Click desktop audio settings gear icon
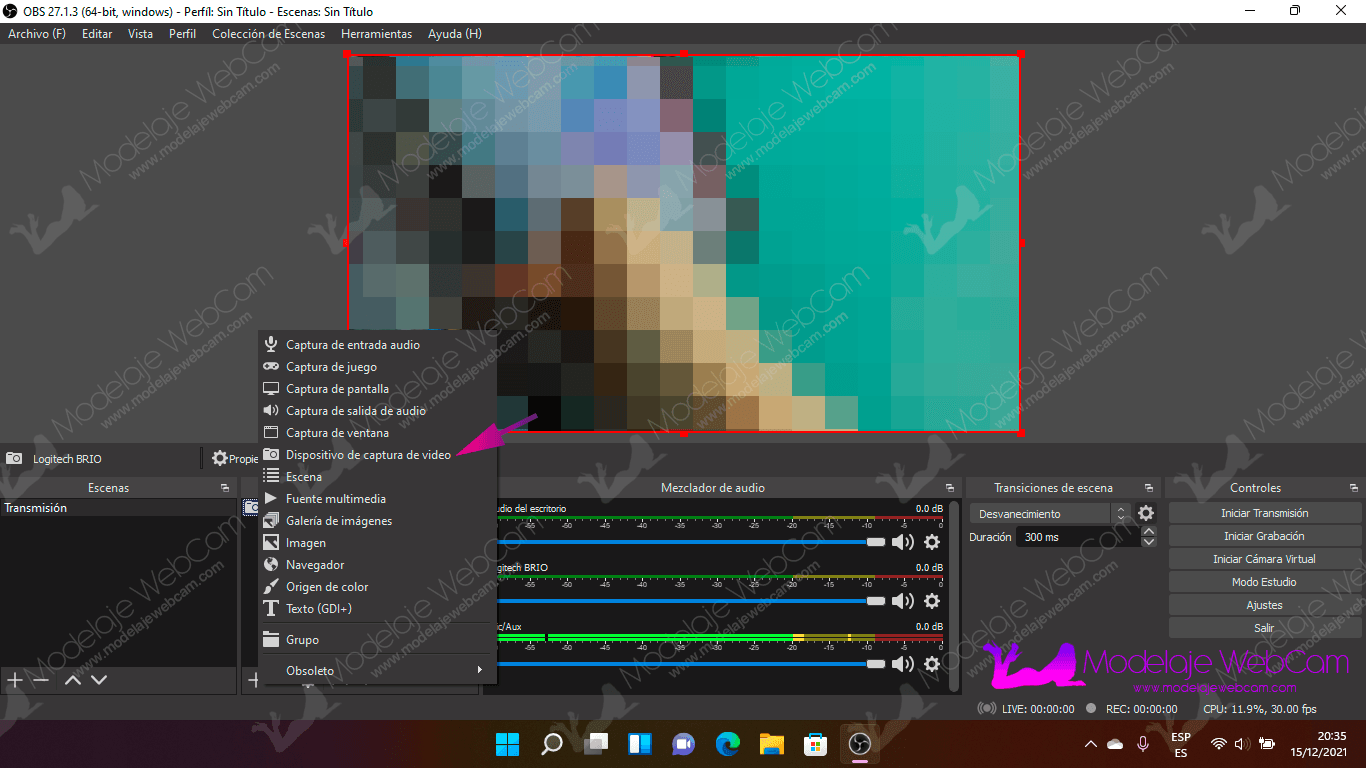The image size is (1366, 768). tap(931, 542)
